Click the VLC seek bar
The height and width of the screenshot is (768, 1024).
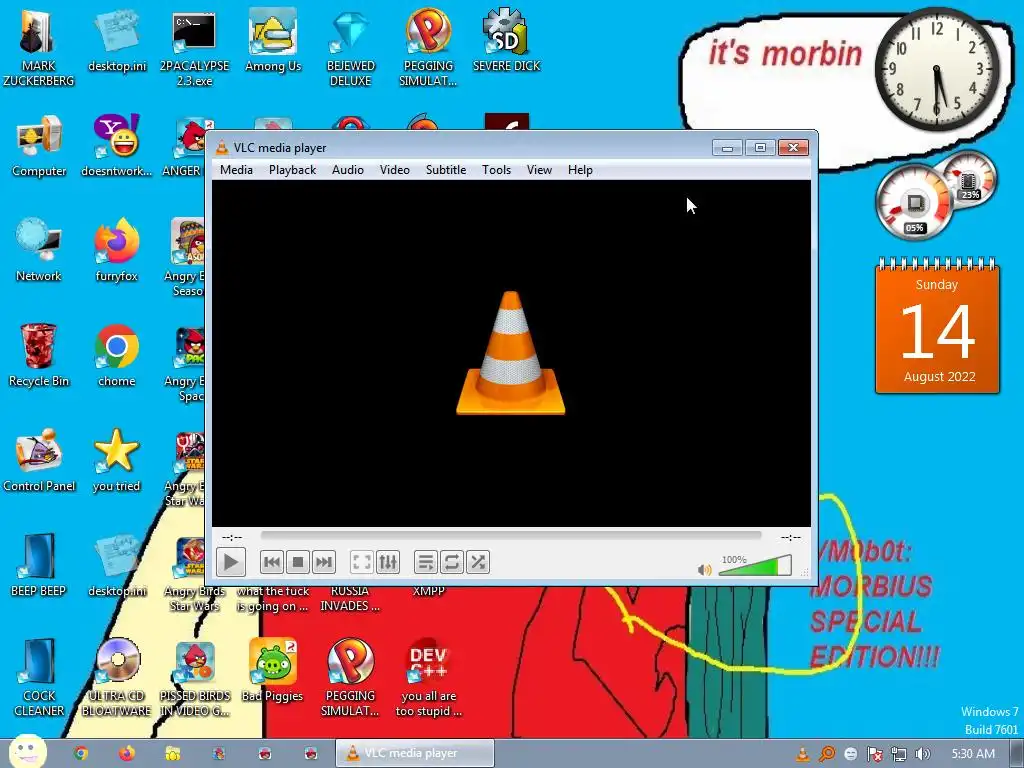(x=511, y=536)
